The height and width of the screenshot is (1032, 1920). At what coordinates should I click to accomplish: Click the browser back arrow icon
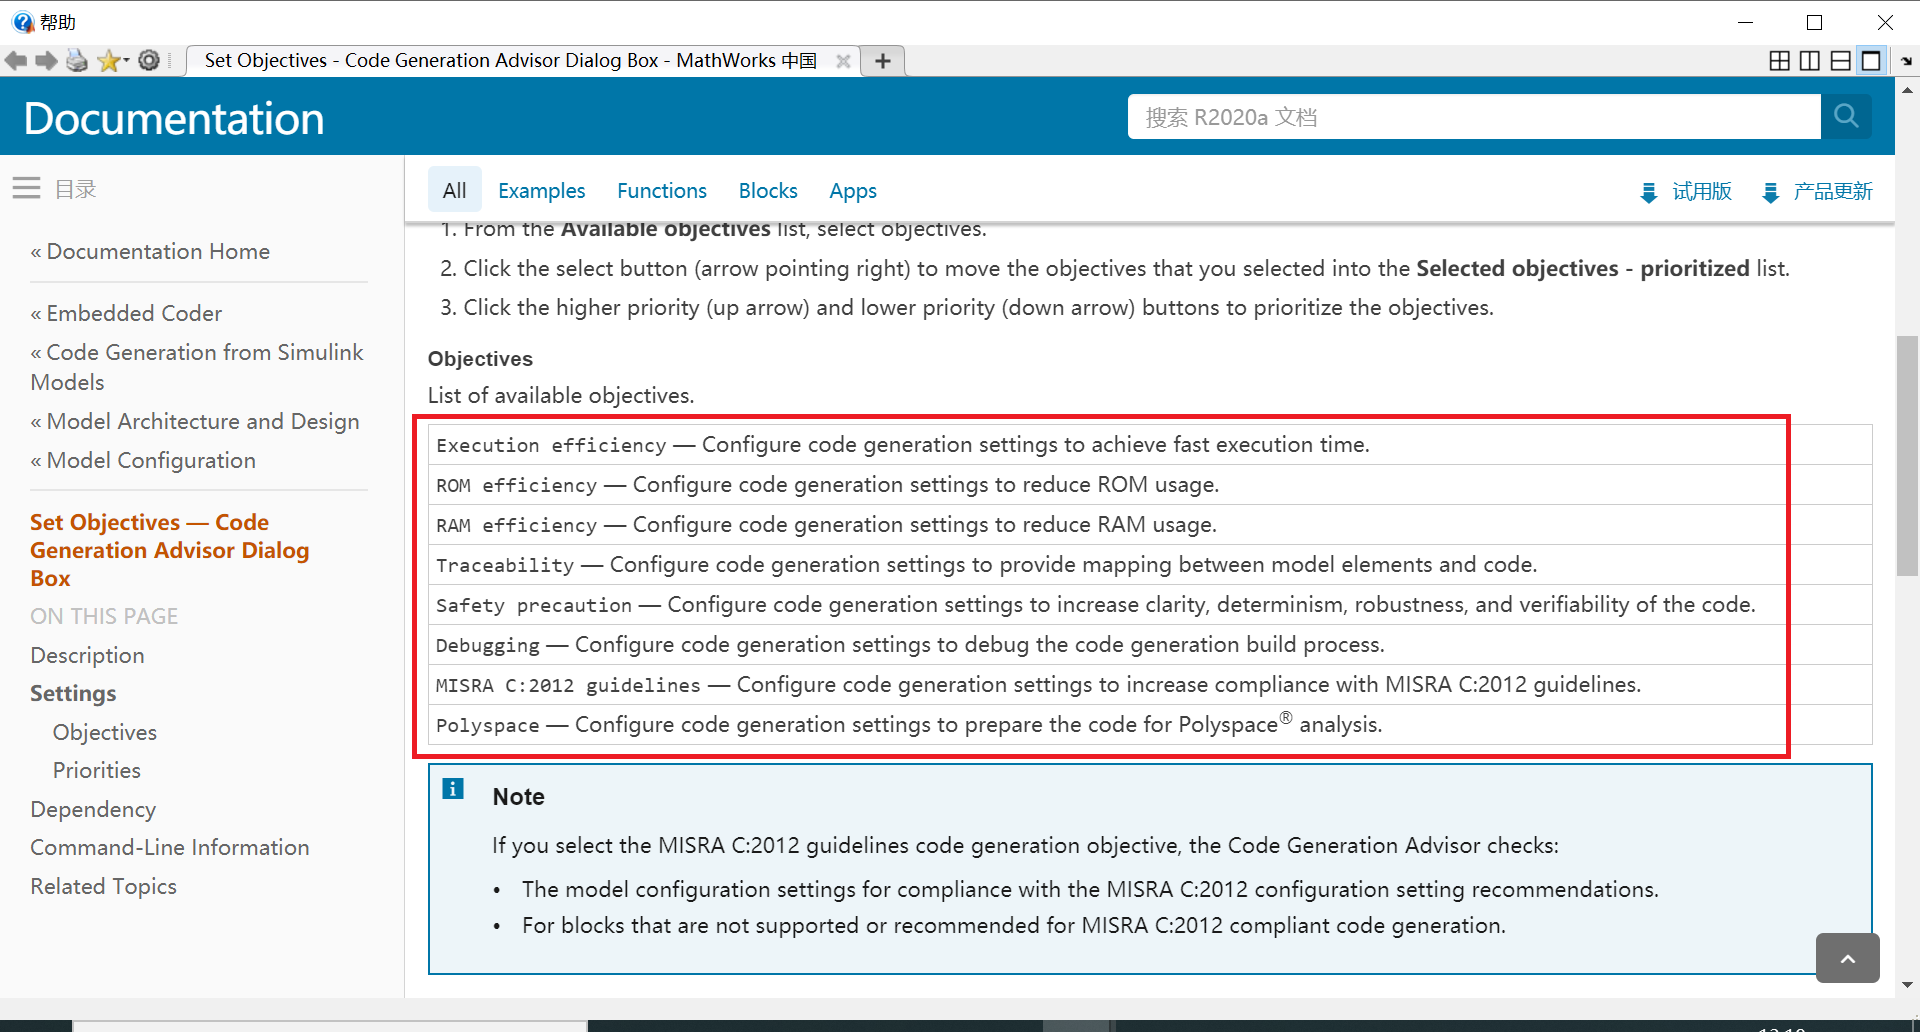(x=16, y=61)
